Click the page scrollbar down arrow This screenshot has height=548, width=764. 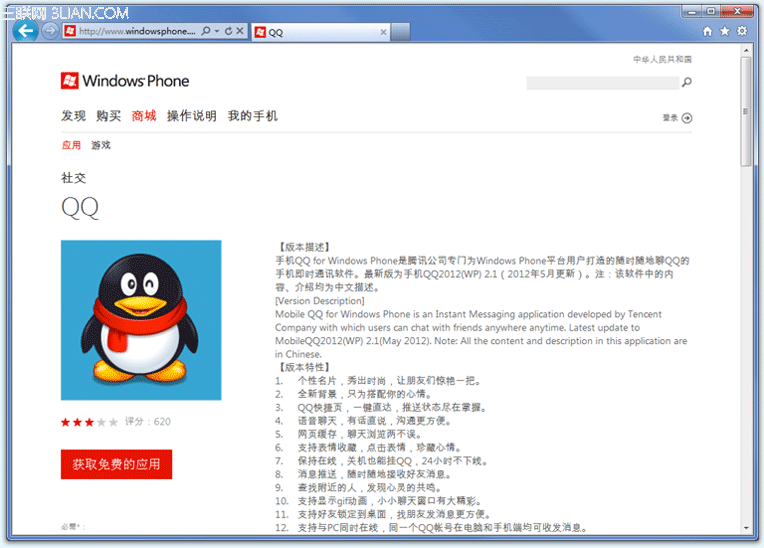coord(746,528)
